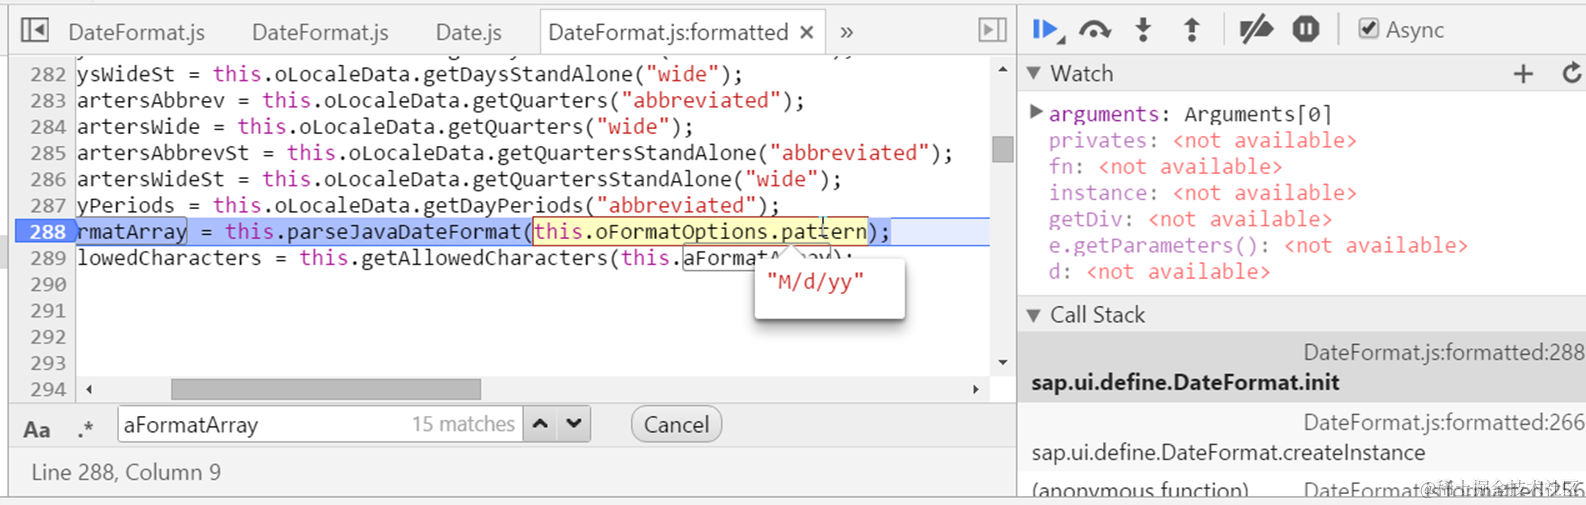Click the Watch section title
The image size is (1586, 505).
[x=1082, y=73]
